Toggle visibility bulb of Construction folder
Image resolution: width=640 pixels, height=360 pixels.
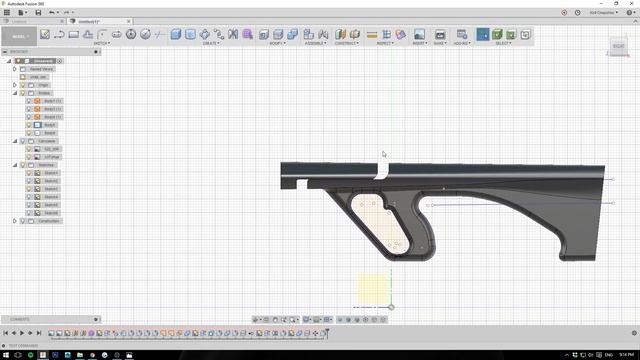point(23,221)
